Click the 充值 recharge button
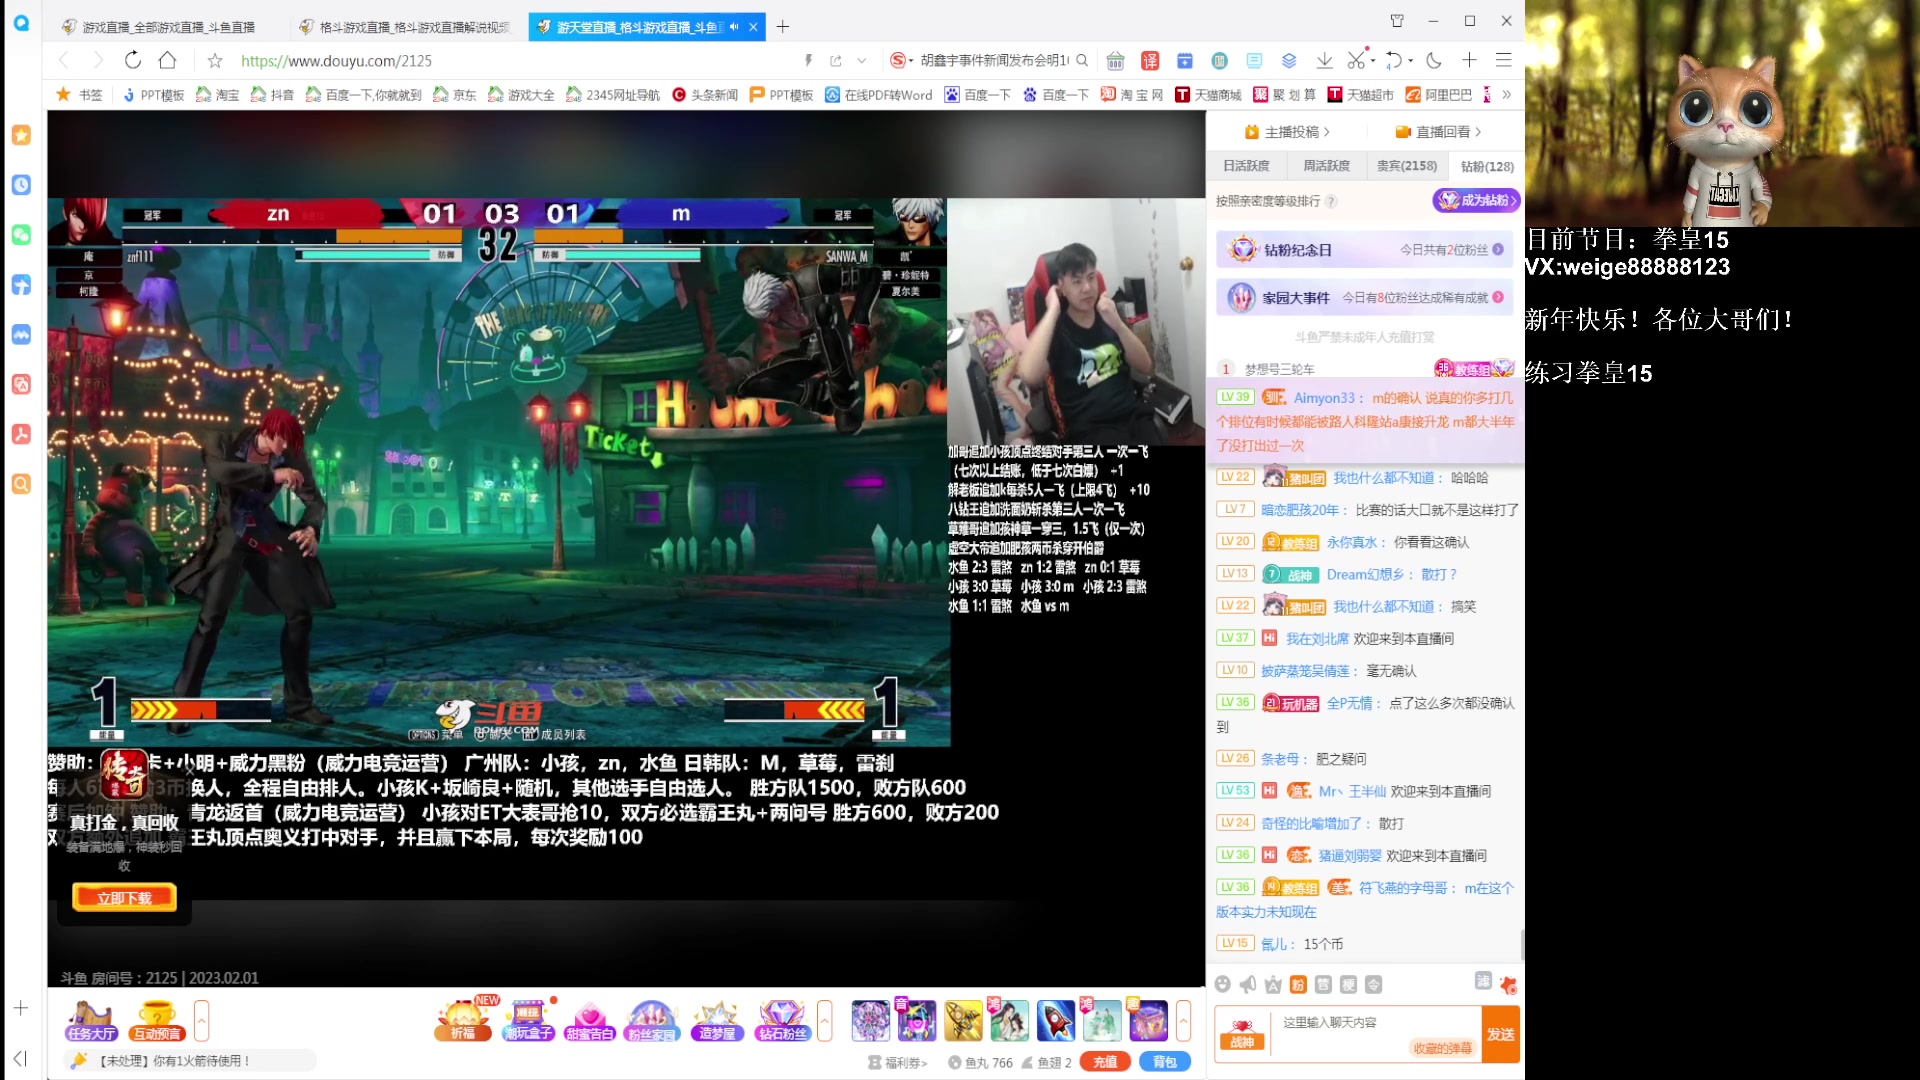The height and width of the screenshot is (1080, 1920). (1105, 1062)
